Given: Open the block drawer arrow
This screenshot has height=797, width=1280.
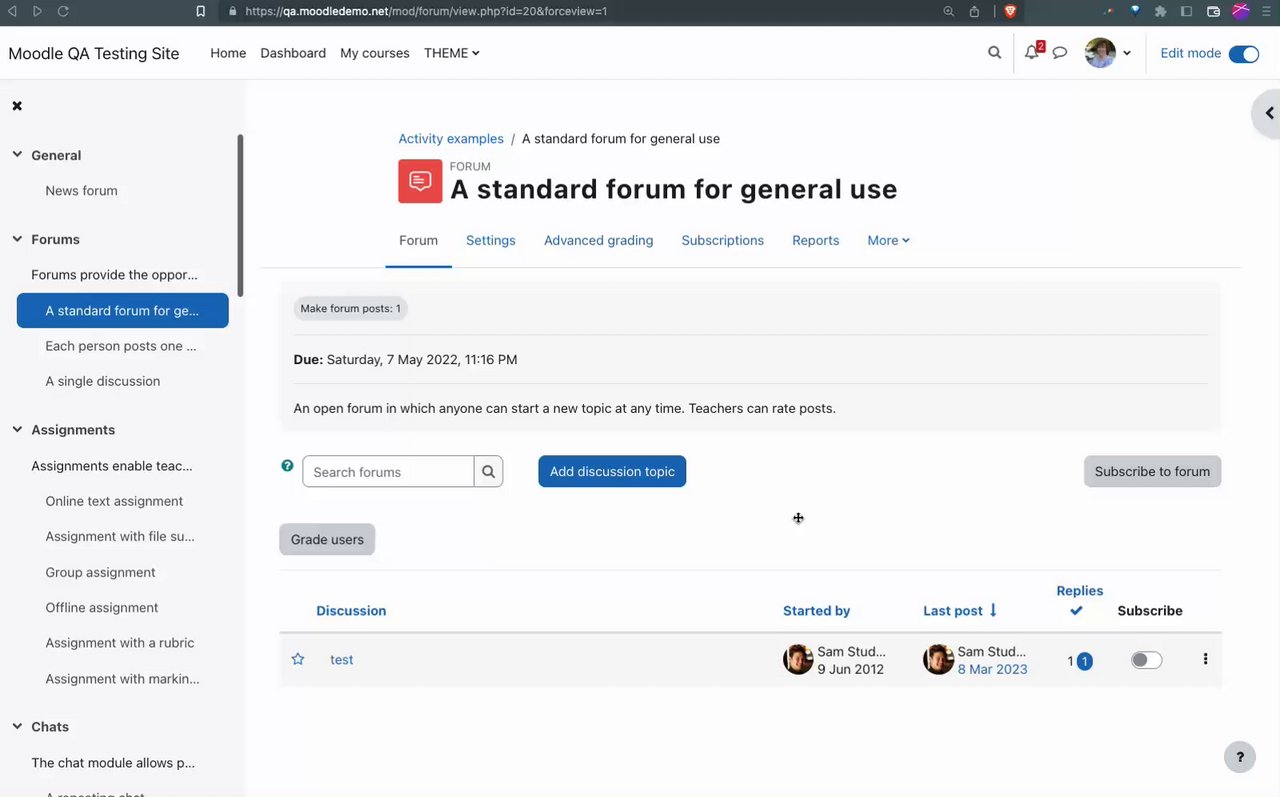Looking at the screenshot, I should tap(1268, 113).
